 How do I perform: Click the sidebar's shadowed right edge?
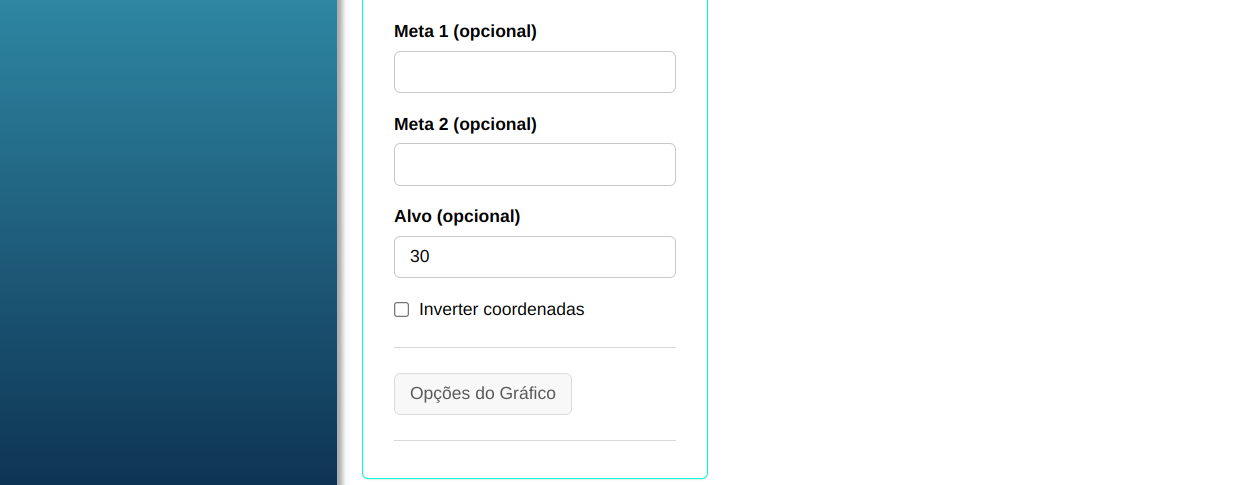click(x=340, y=240)
